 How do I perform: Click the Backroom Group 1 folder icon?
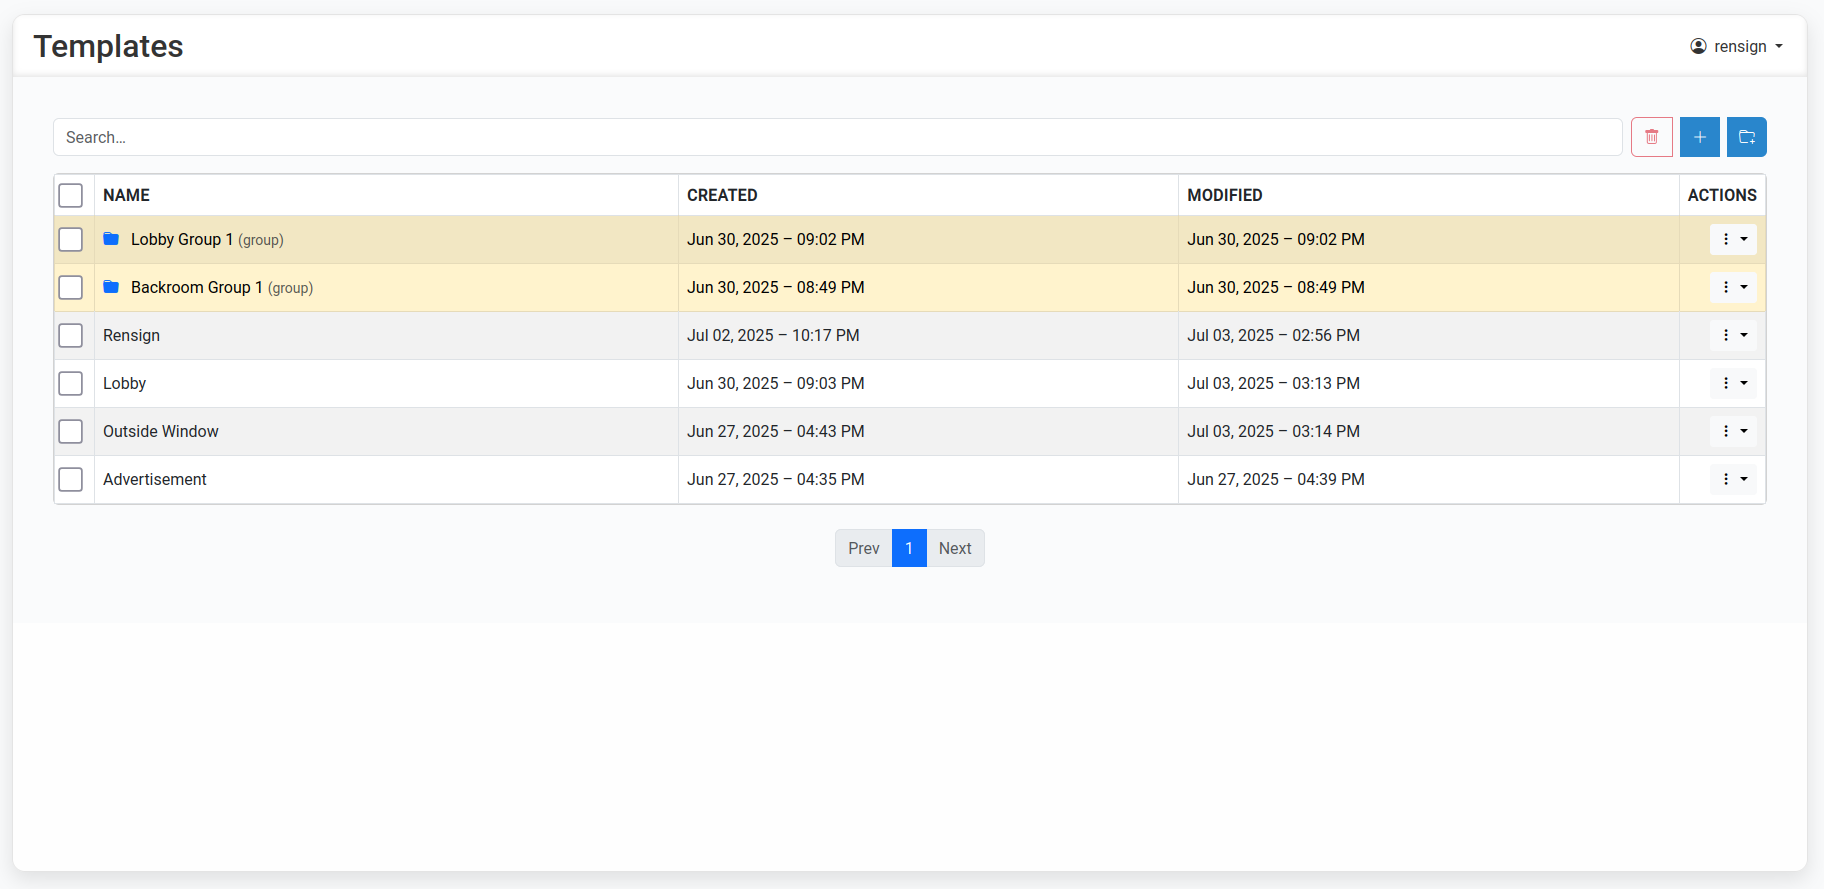(111, 287)
